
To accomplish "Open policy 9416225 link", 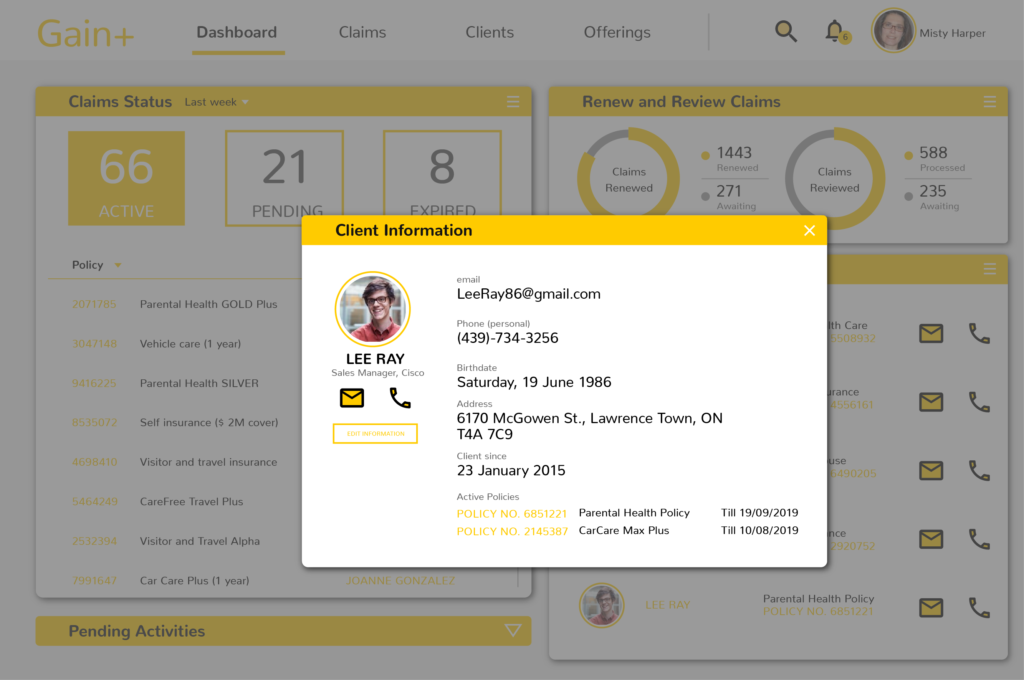I will tap(94, 383).
